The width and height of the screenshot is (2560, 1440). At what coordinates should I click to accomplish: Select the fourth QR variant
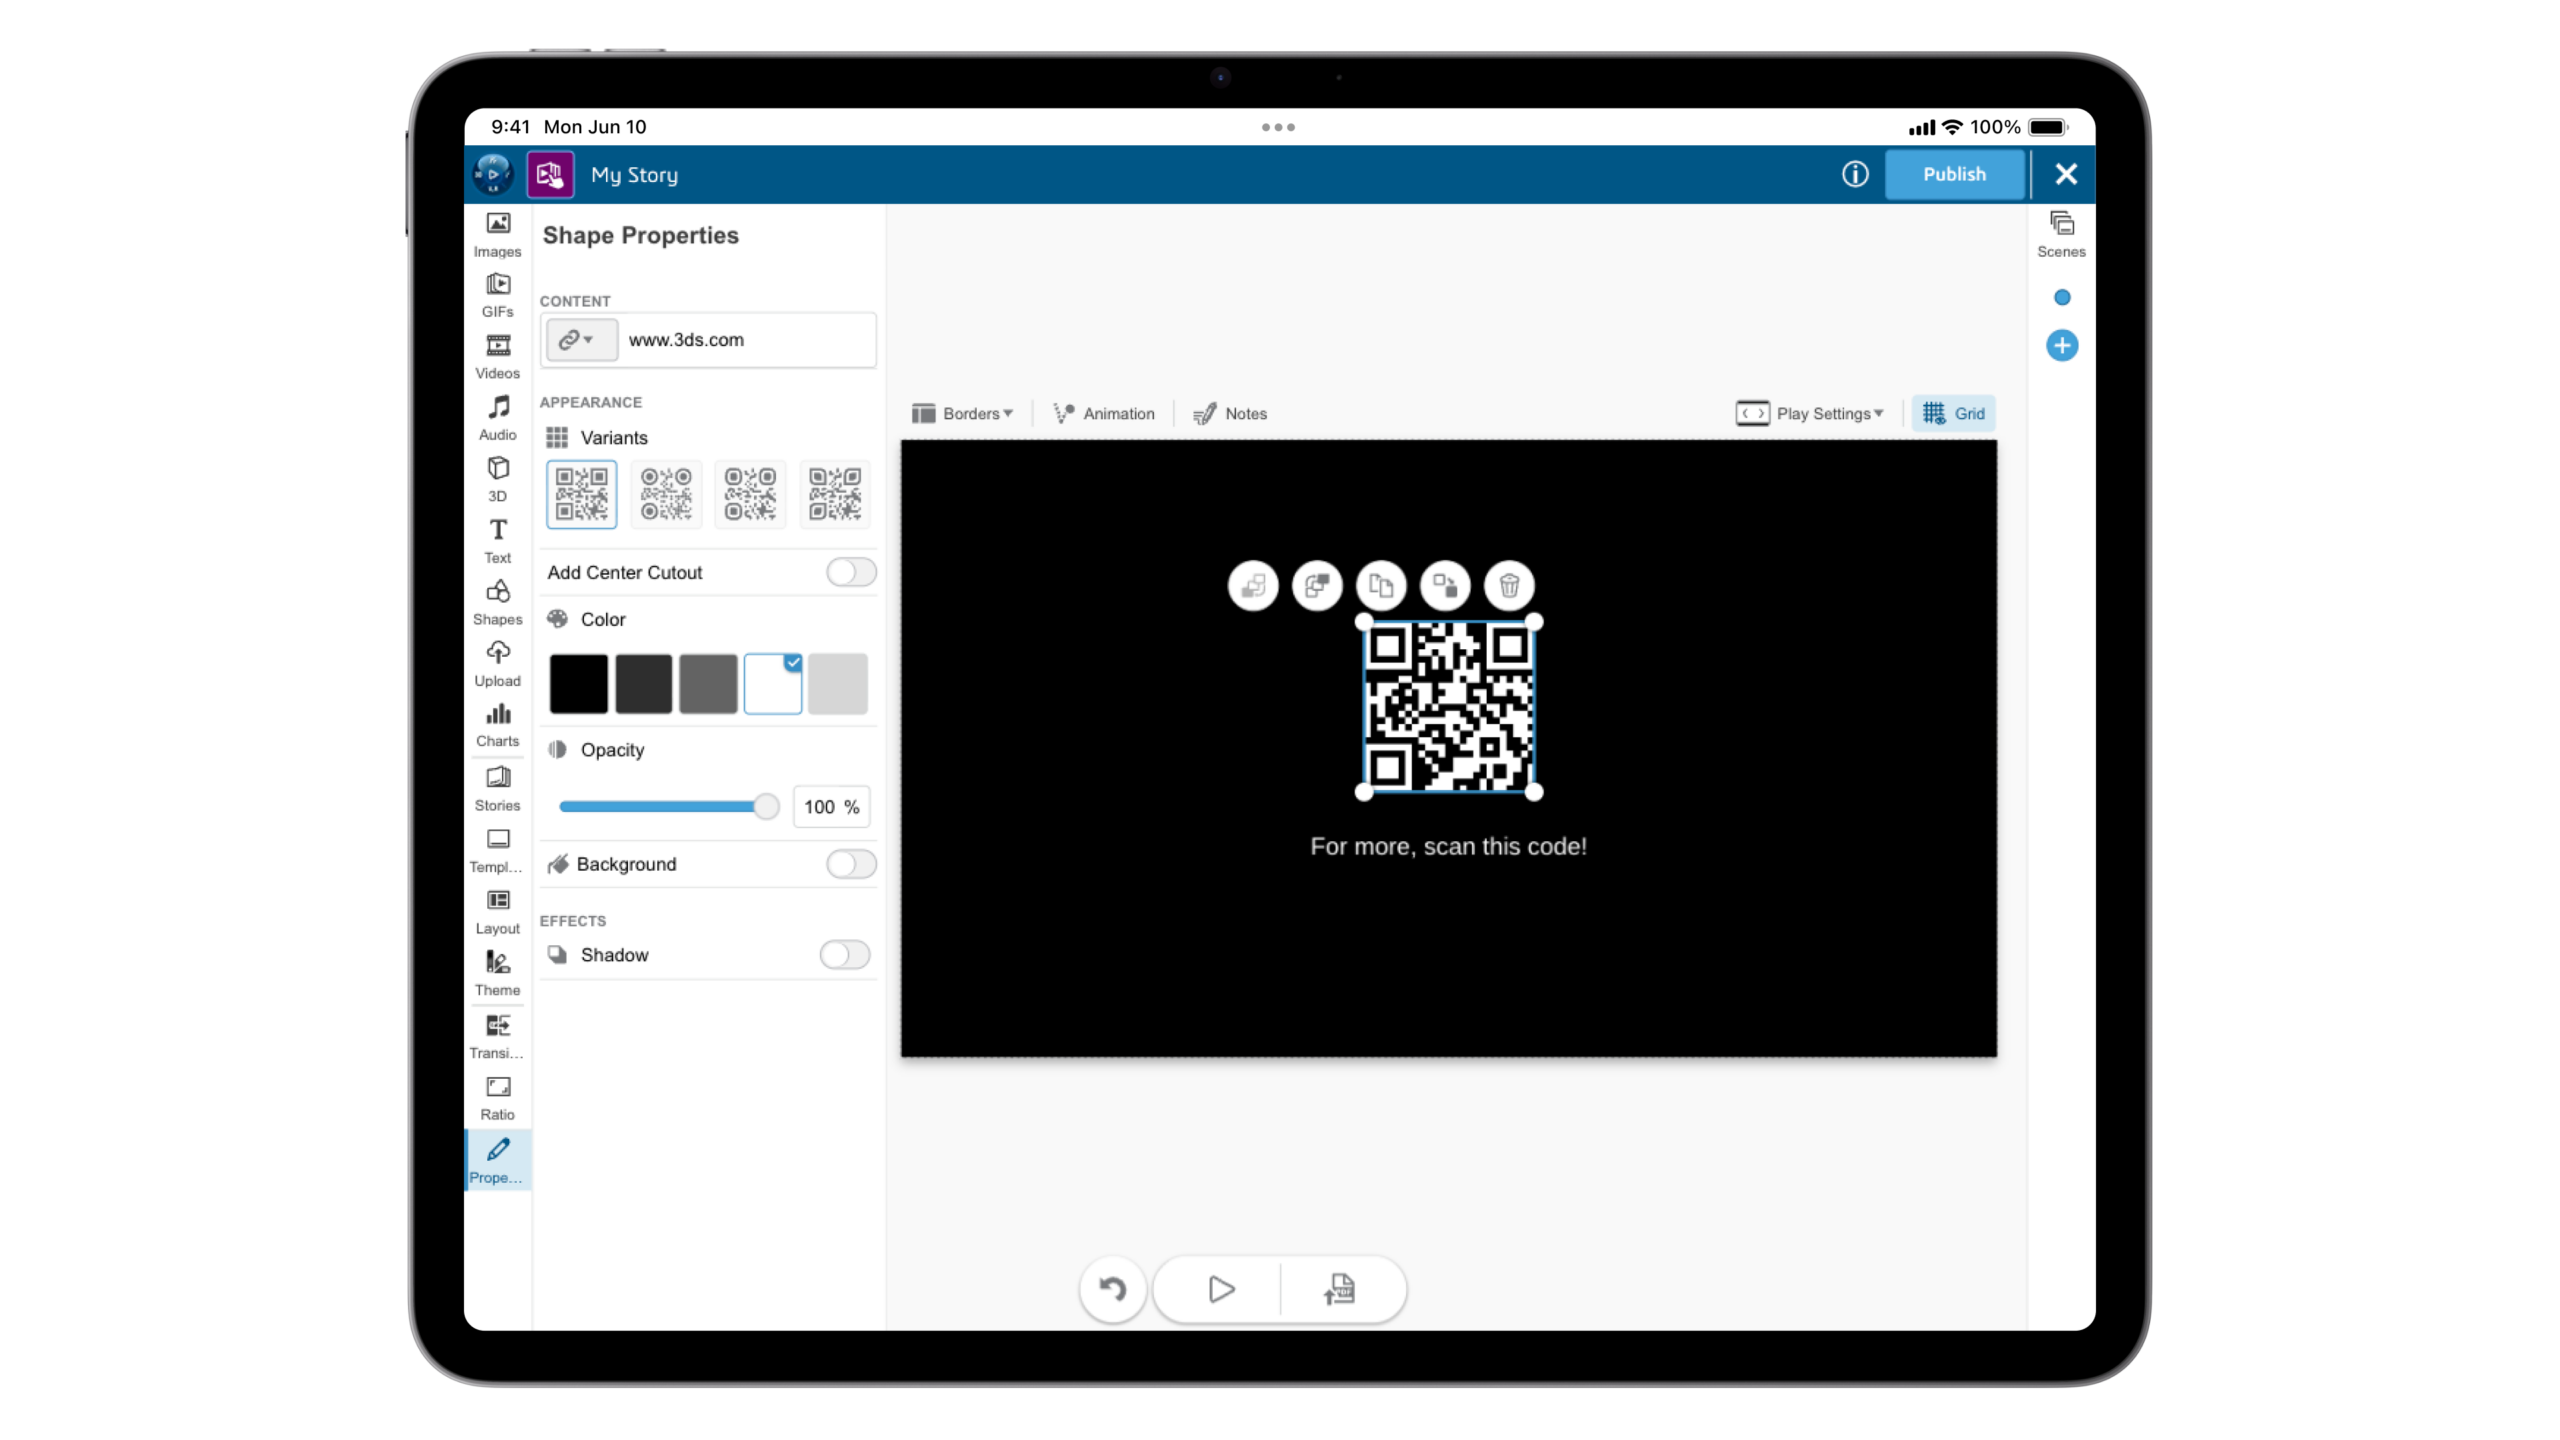click(835, 494)
